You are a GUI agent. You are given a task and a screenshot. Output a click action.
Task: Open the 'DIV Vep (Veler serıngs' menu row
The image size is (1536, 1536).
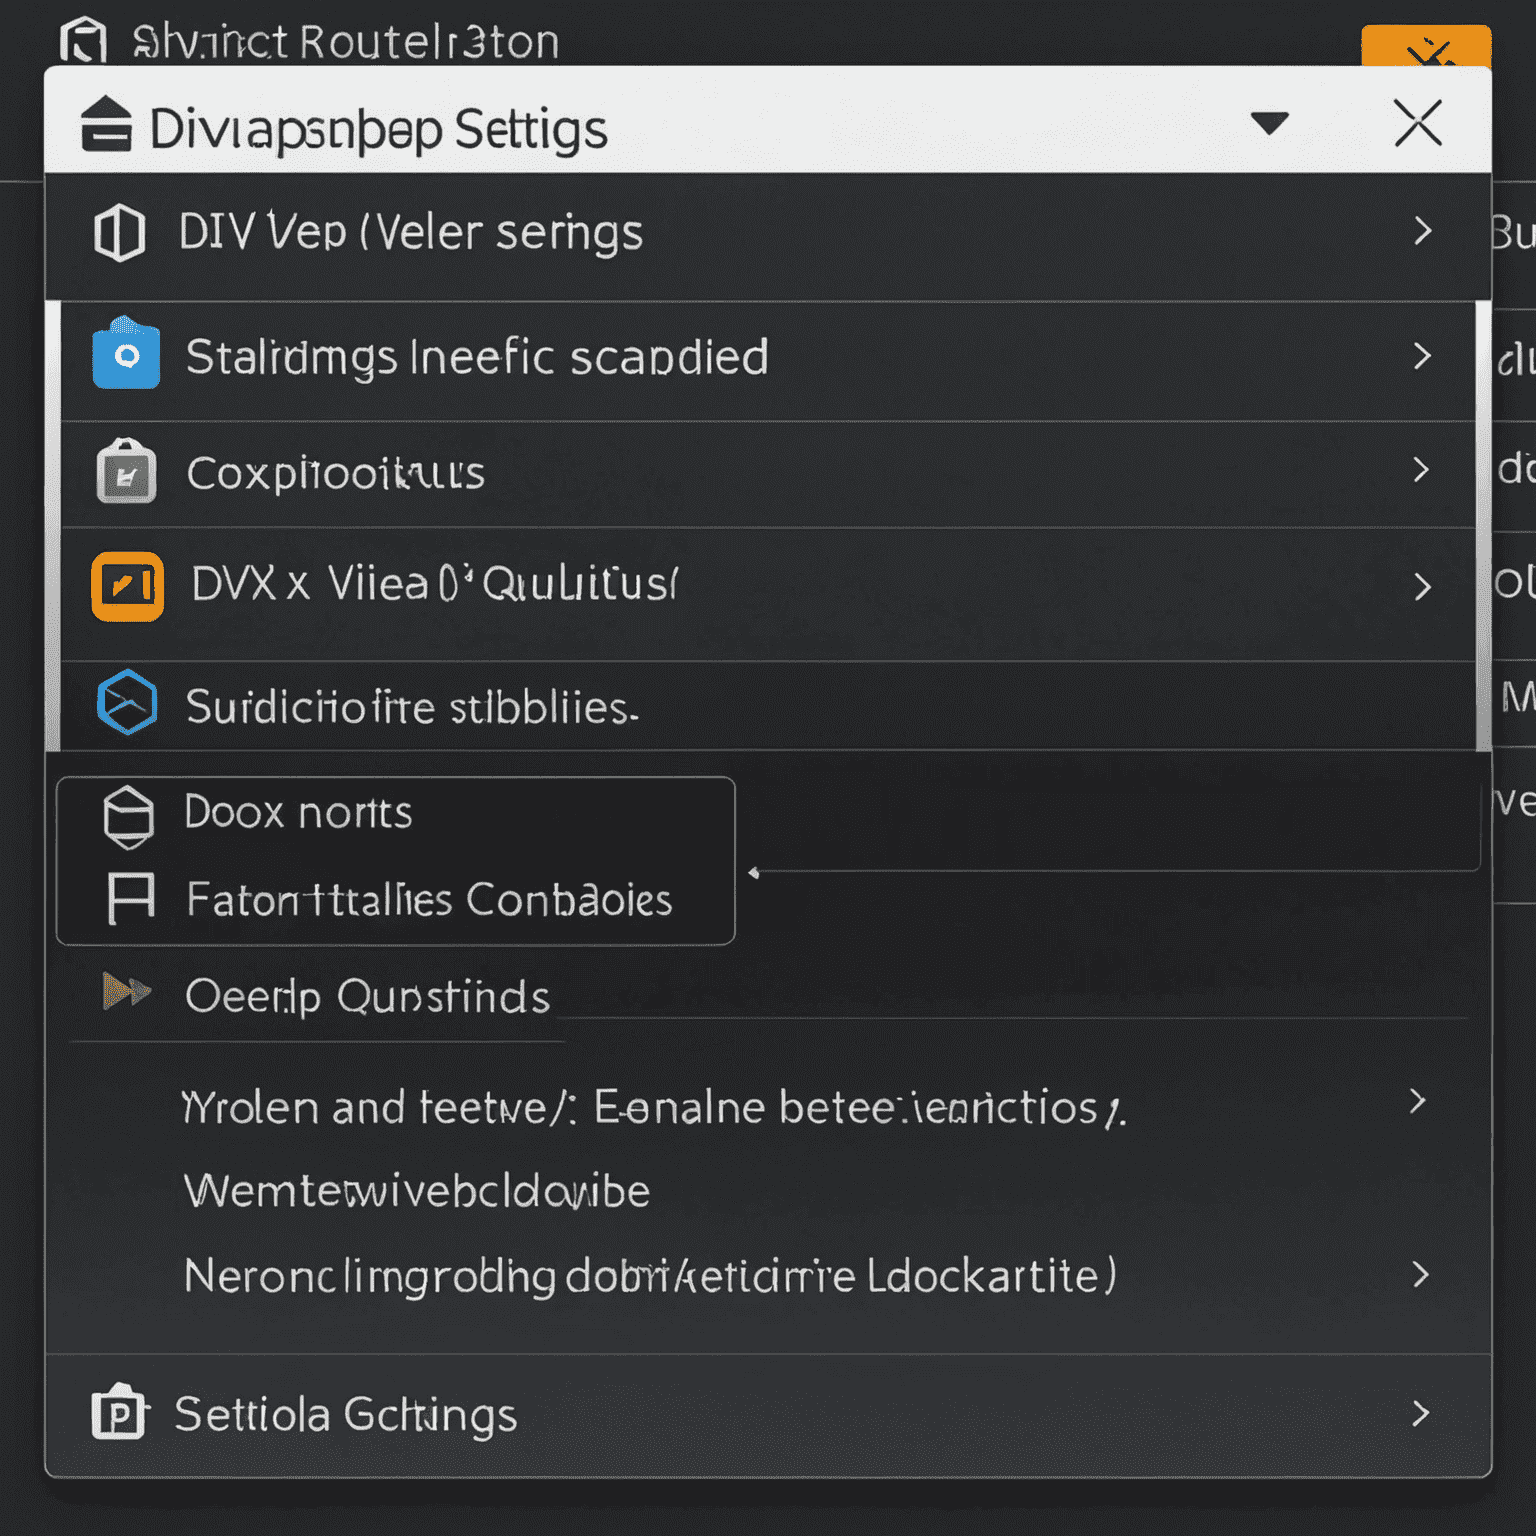coord(767,236)
